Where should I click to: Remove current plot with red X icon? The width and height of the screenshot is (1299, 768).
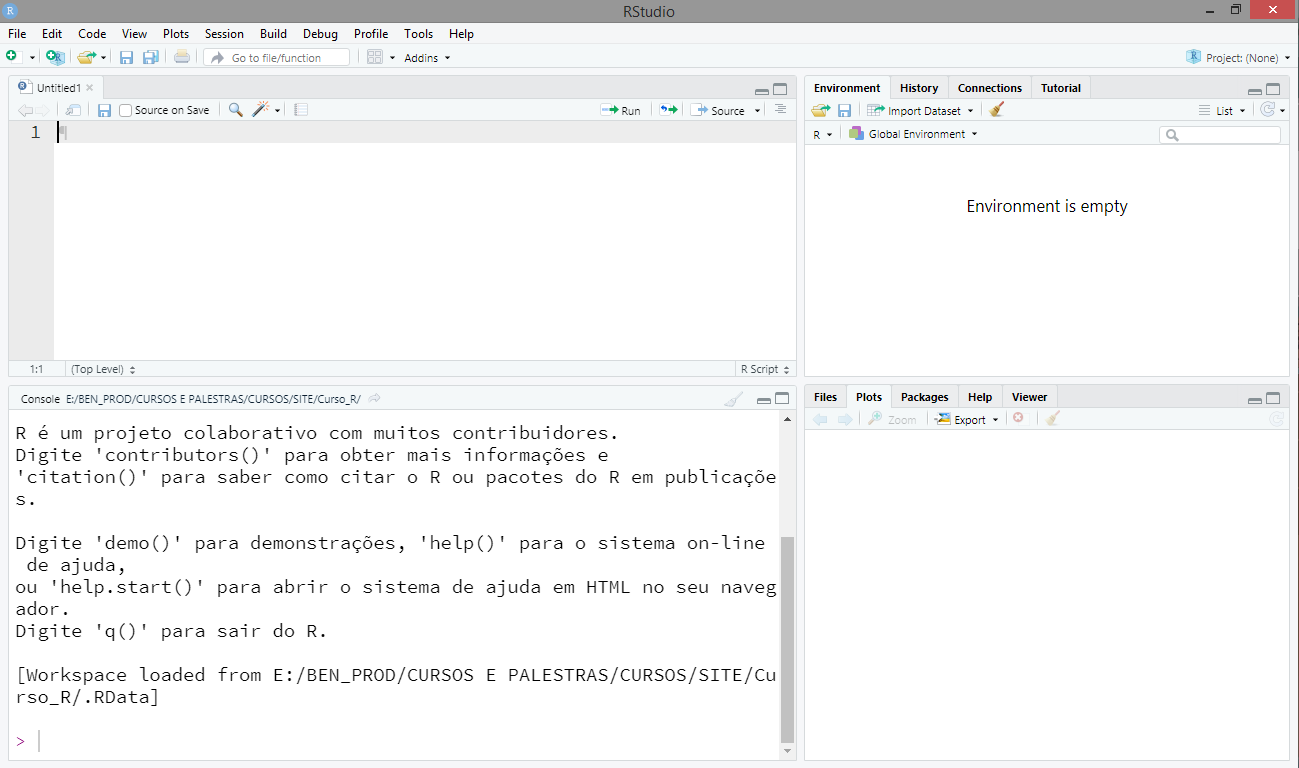tap(1018, 419)
